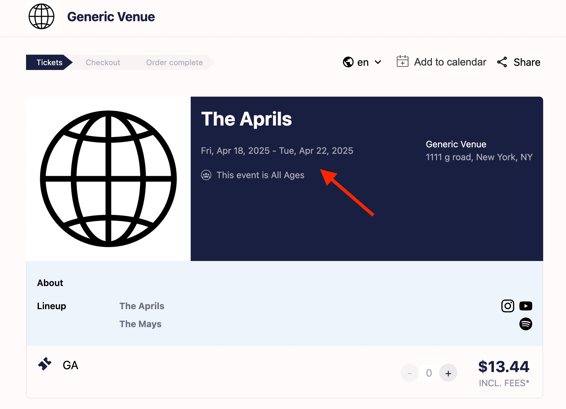Open the YouTube icon link
The image size is (566, 409).
pyautogui.click(x=526, y=306)
